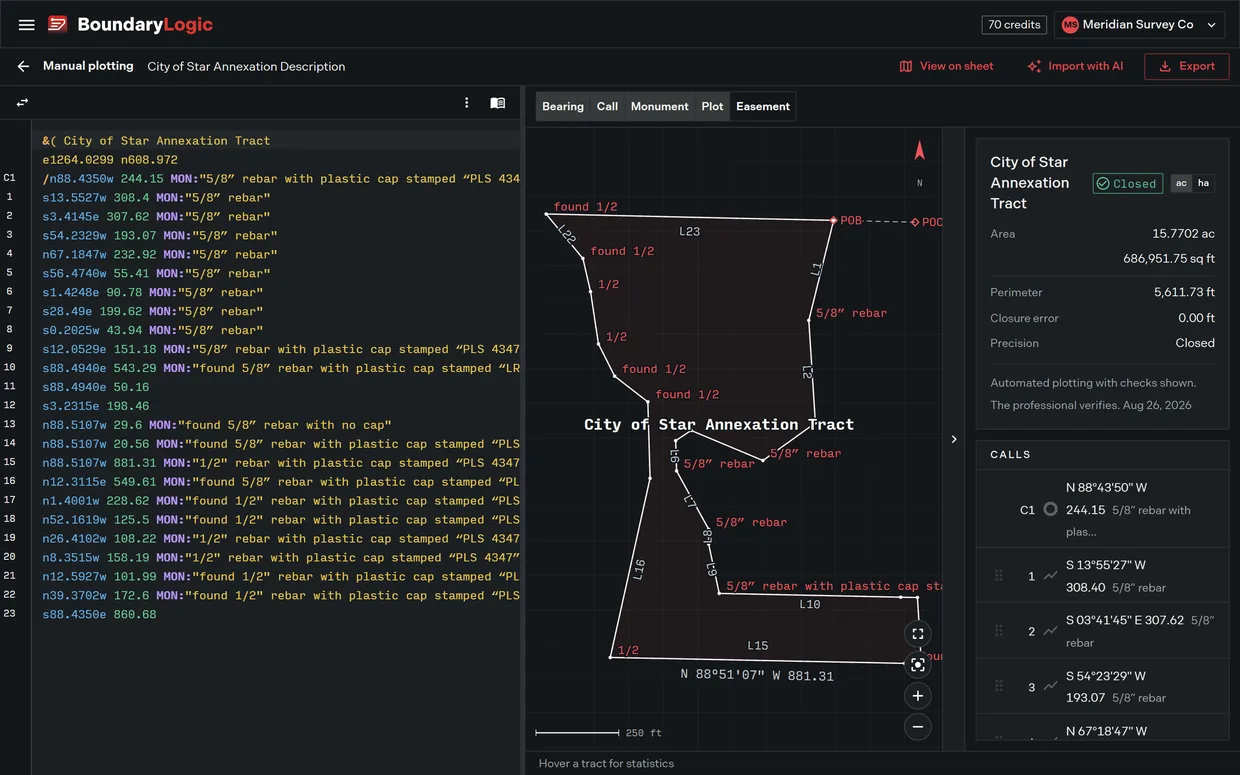Click the L10 line label on the plot
The width and height of the screenshot is (1240, 775).
(x=810, y=604)
